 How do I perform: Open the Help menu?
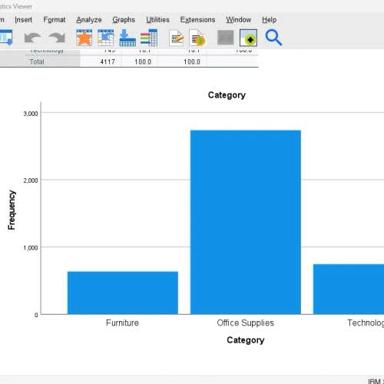(269, 20)
